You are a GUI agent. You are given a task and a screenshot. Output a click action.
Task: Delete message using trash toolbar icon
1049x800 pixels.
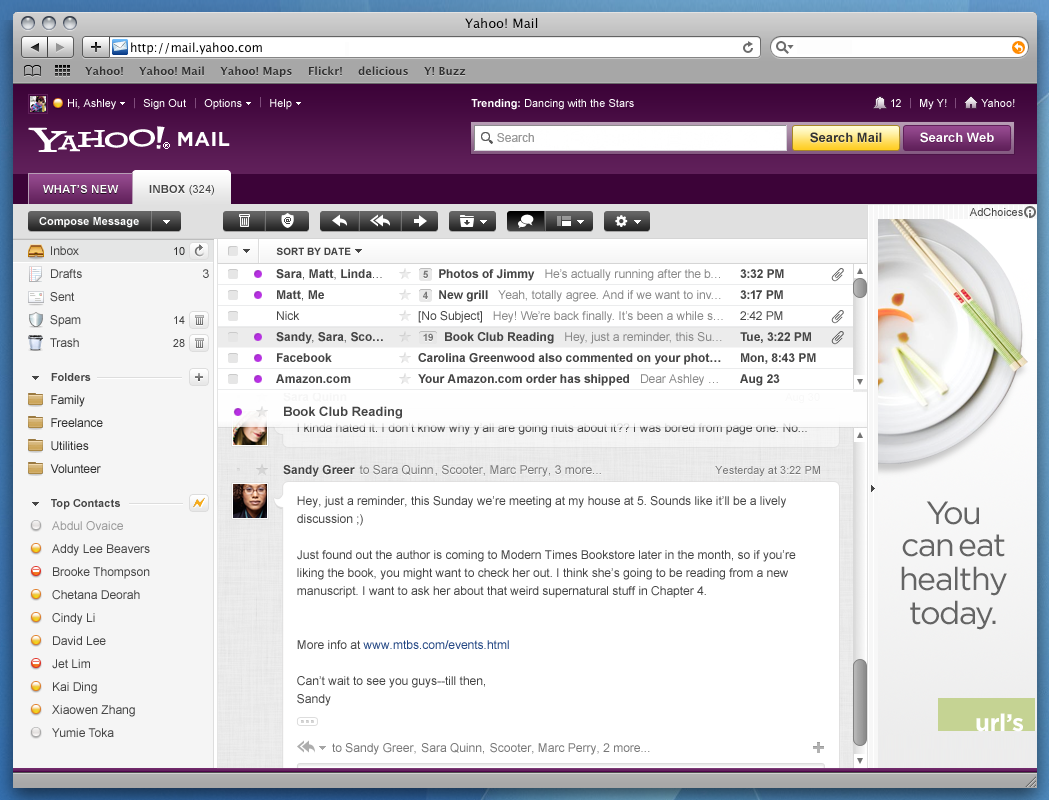(x=244, y=221)
